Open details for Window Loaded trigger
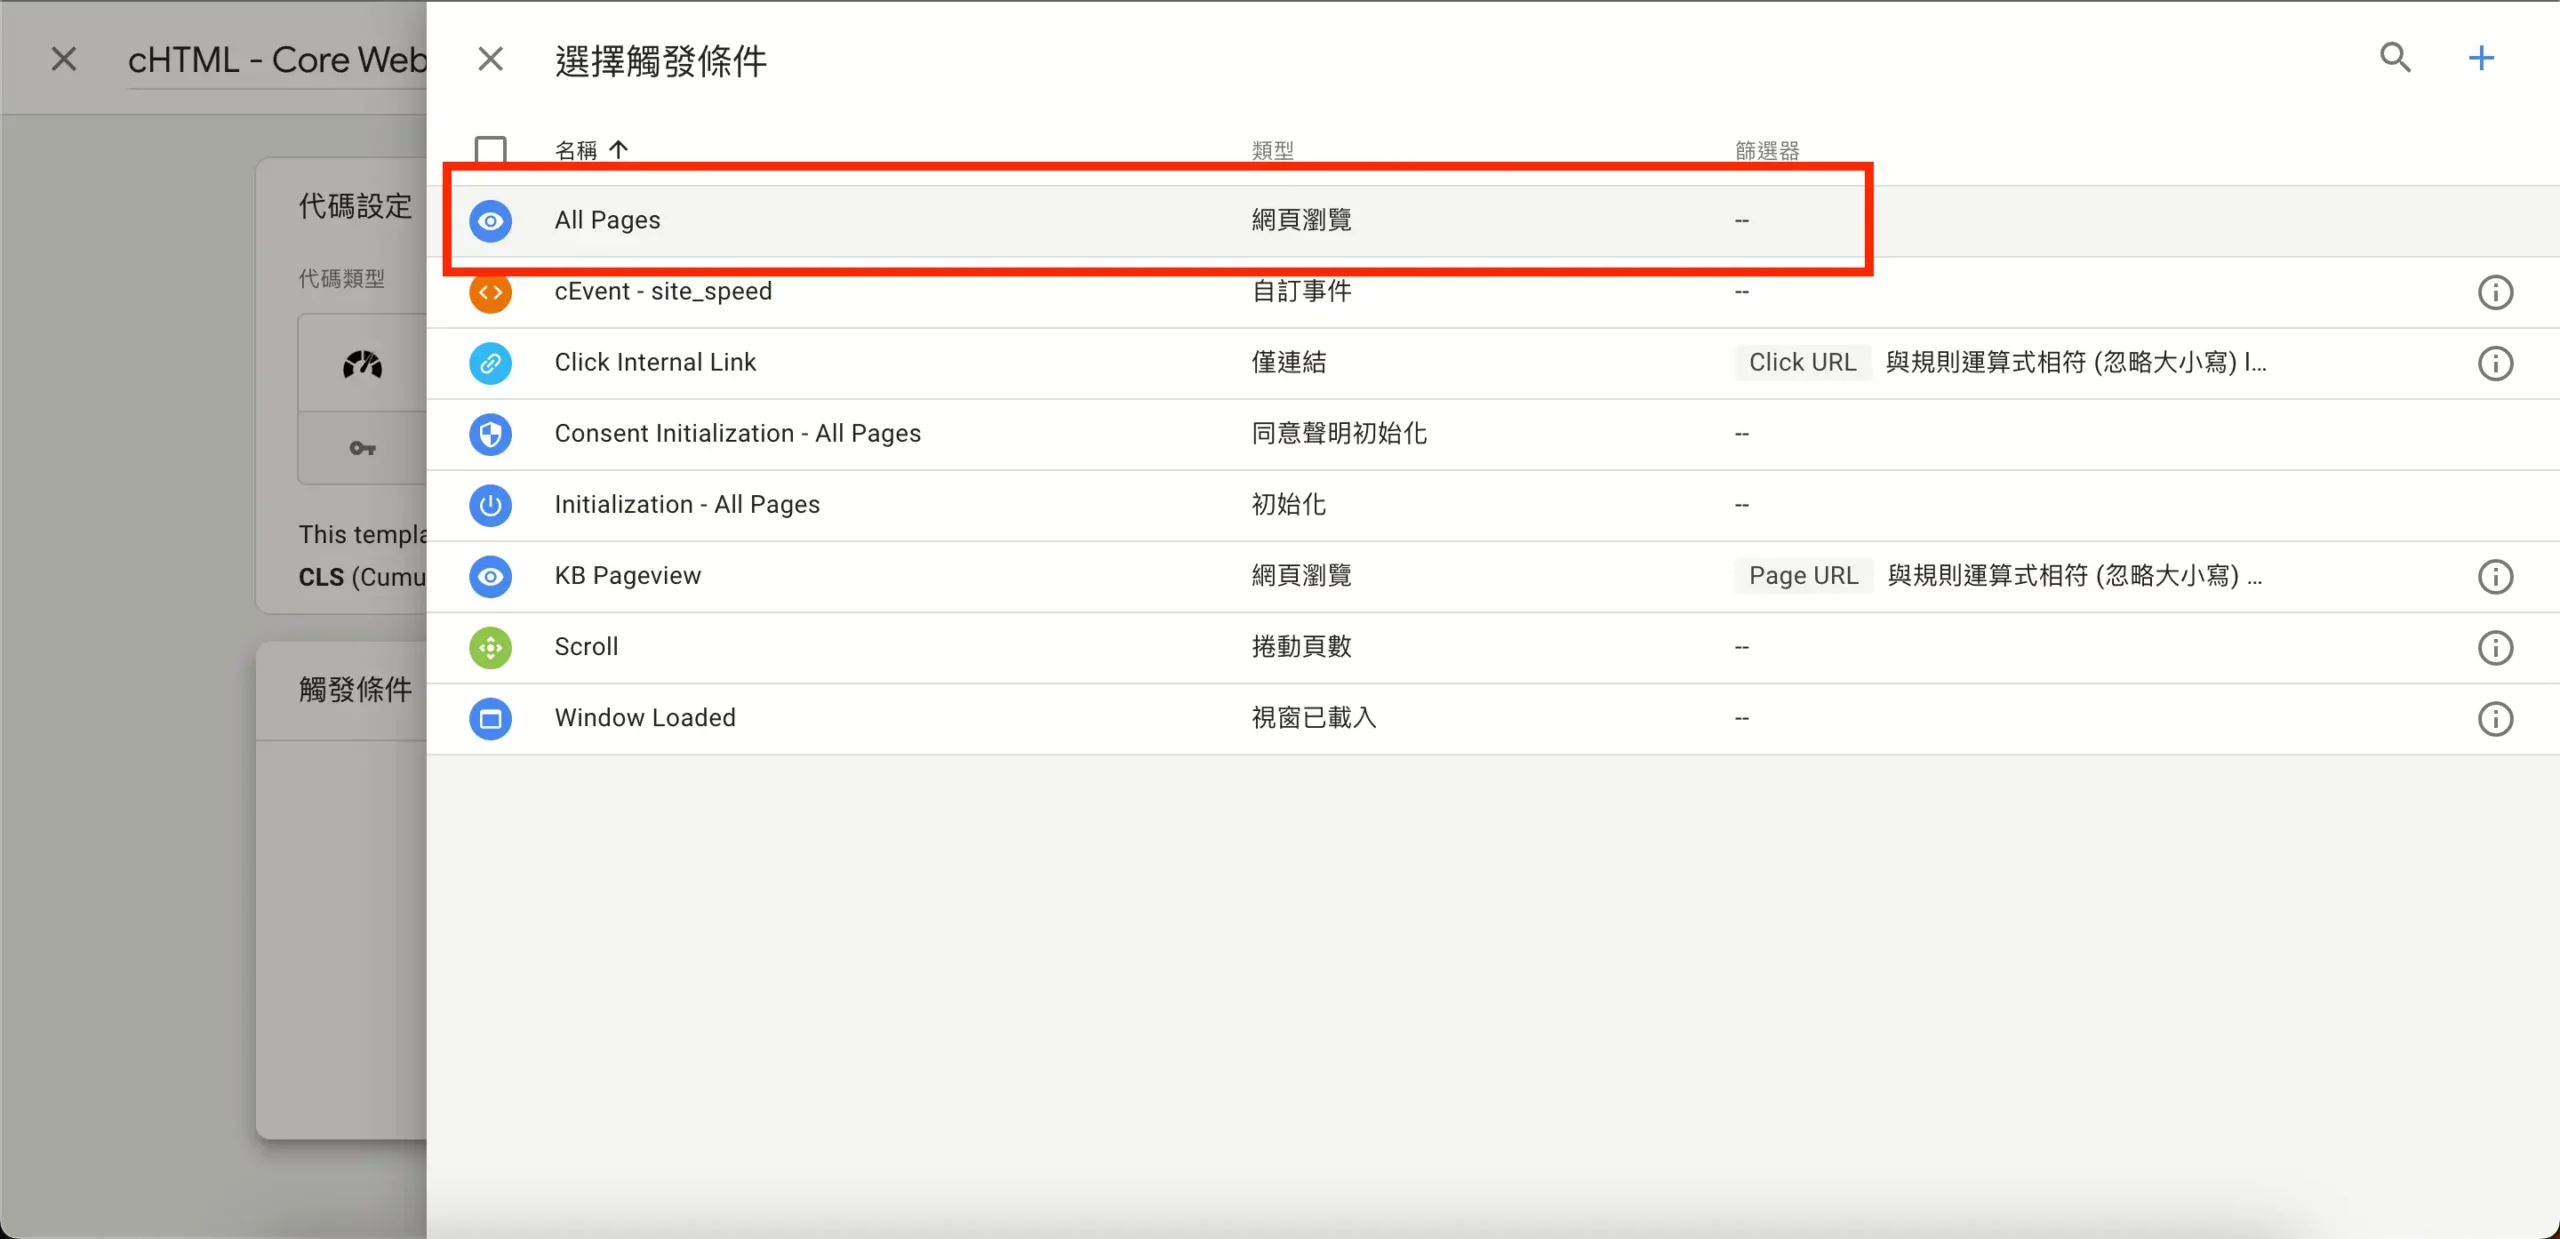 (645, 717)
